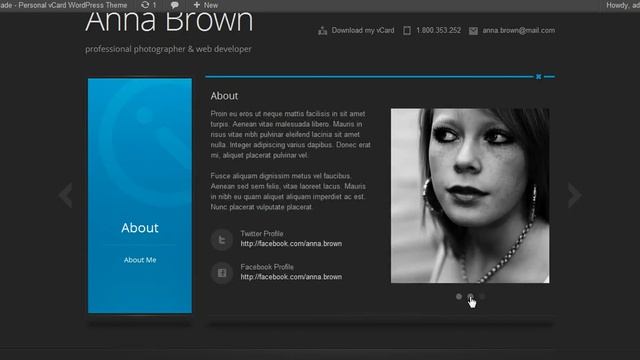Image resolution: width=640 pixels, height=360 pixels.
Task: Open the New menu in admin bar
Action: pos(206,5)
